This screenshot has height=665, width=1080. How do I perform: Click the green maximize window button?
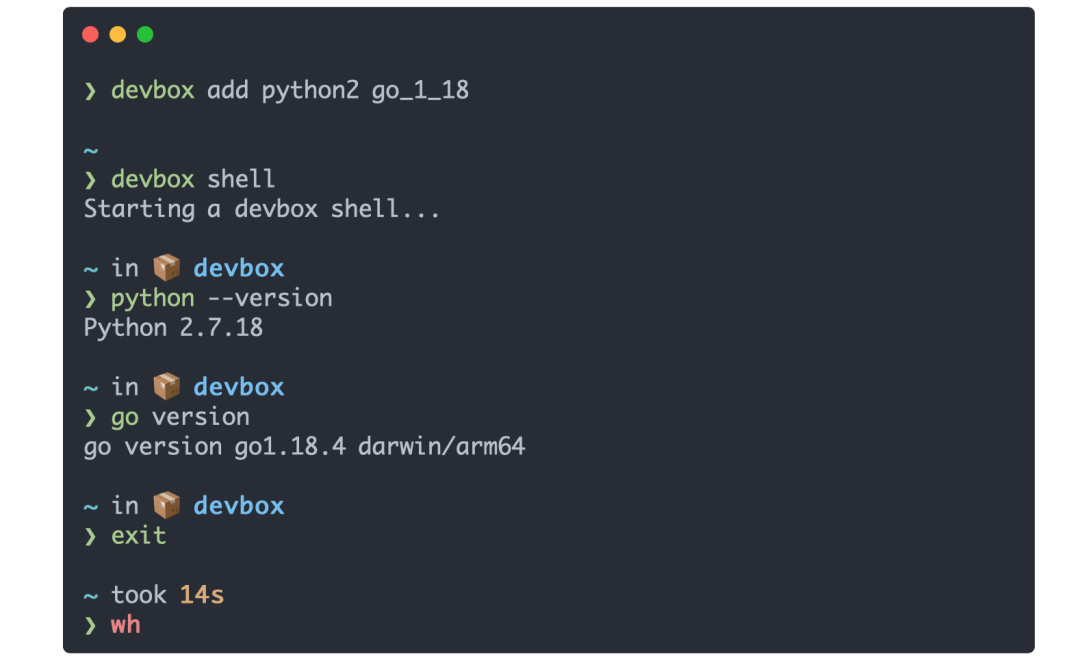pyautogui.click(x=145, y=35)
